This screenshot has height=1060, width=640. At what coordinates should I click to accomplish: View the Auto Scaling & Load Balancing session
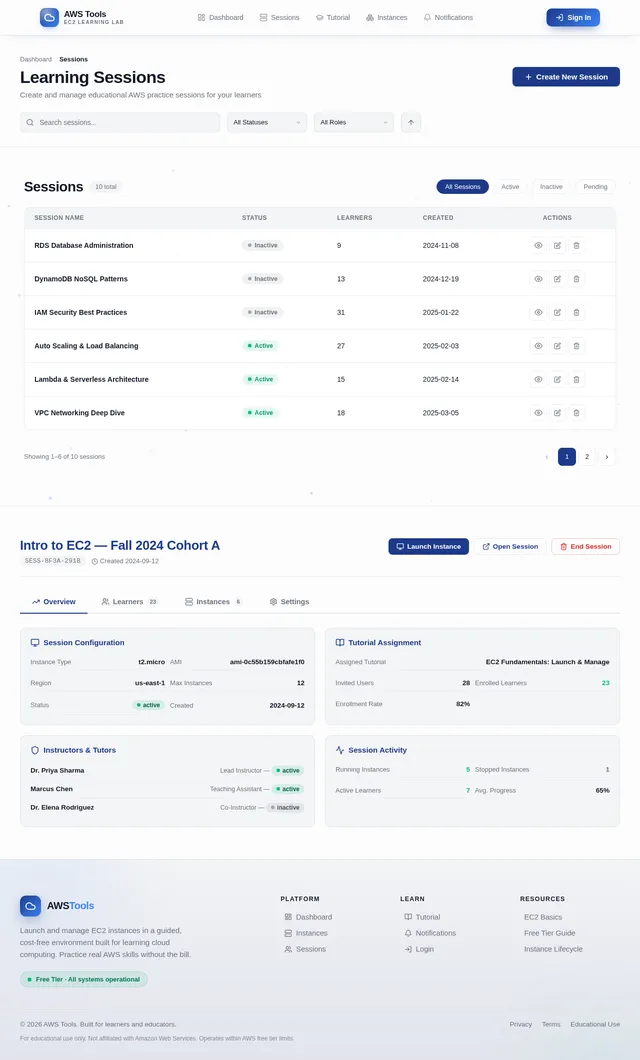(x=538, y=345)
